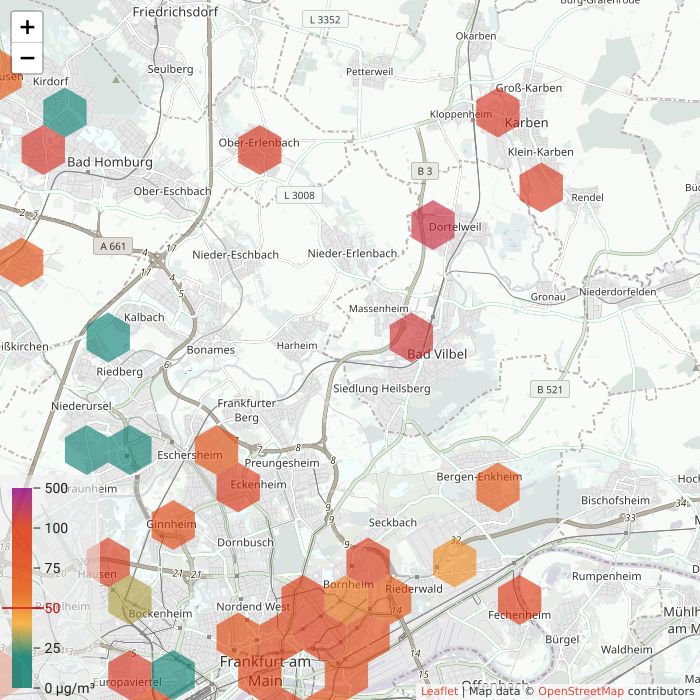The height and width of the screenshot is (700, 700).
Task: Click the 'Frankfurt am Main' city label
Action: pyautogui.click(x=265, y=671)
